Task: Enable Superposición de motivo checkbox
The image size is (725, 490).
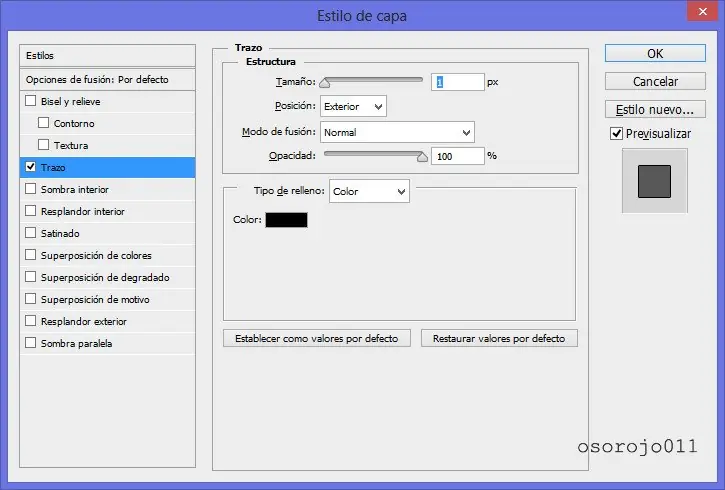Action: coord(31,299)
